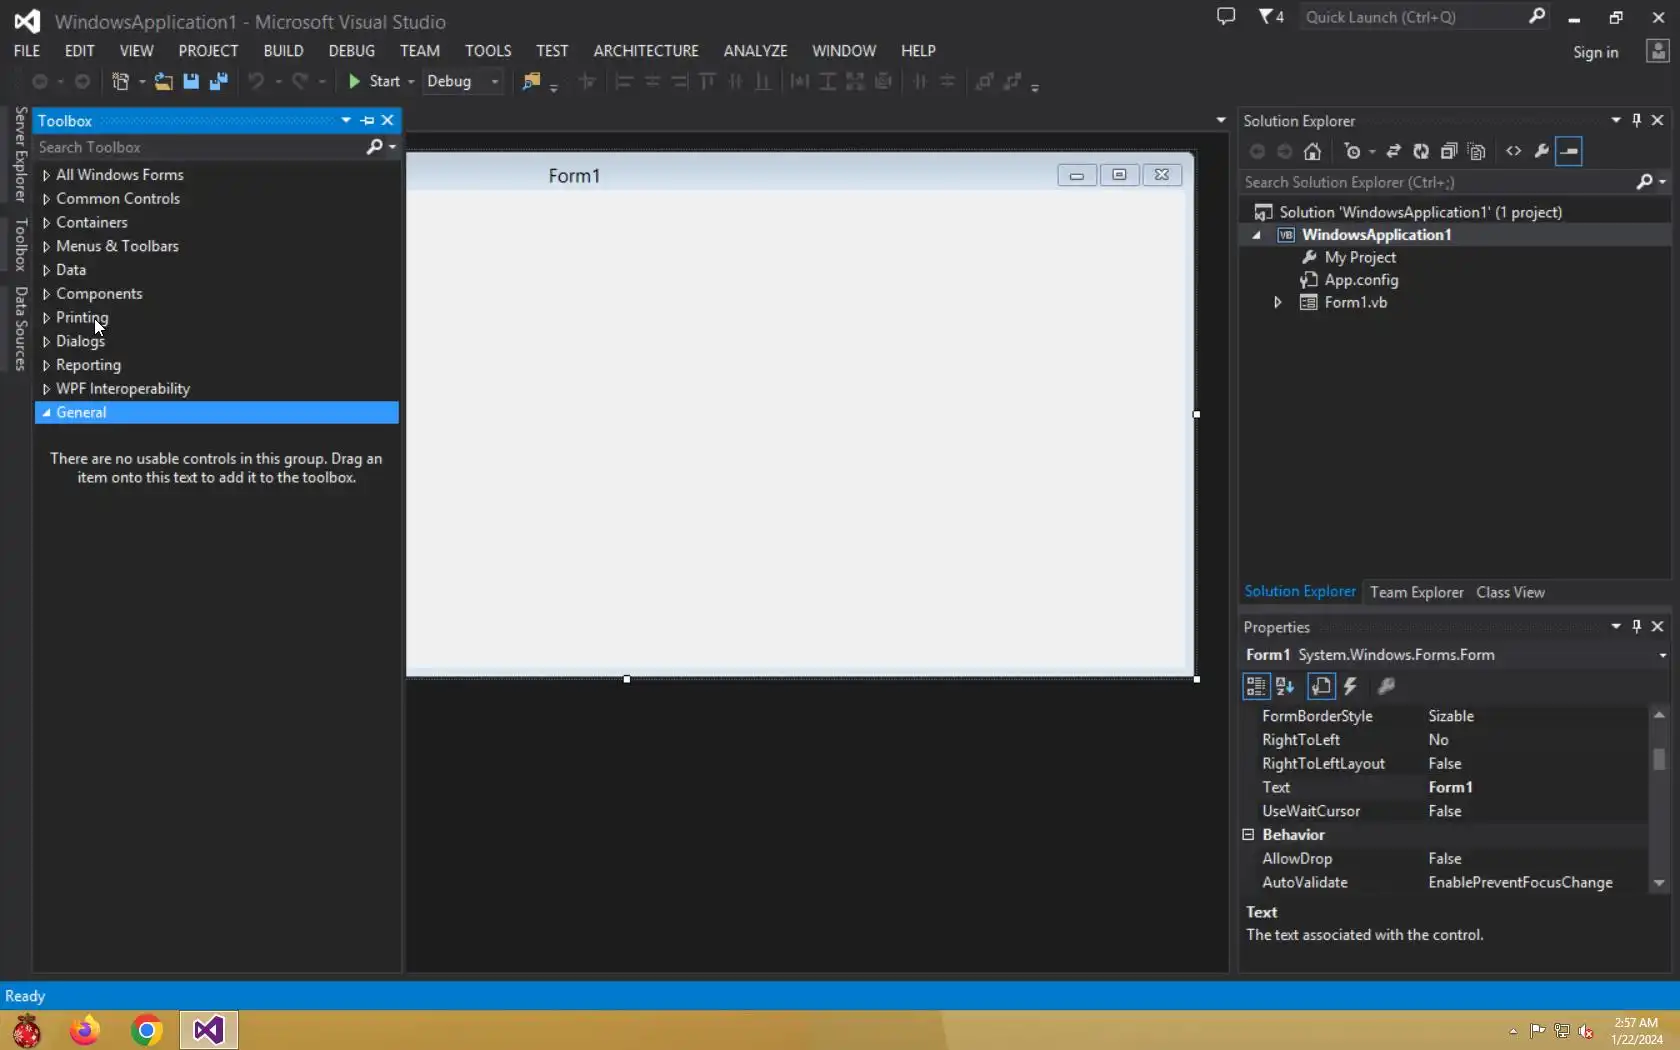
Task: Click the Start debugging button
Action: pos(374,81)
